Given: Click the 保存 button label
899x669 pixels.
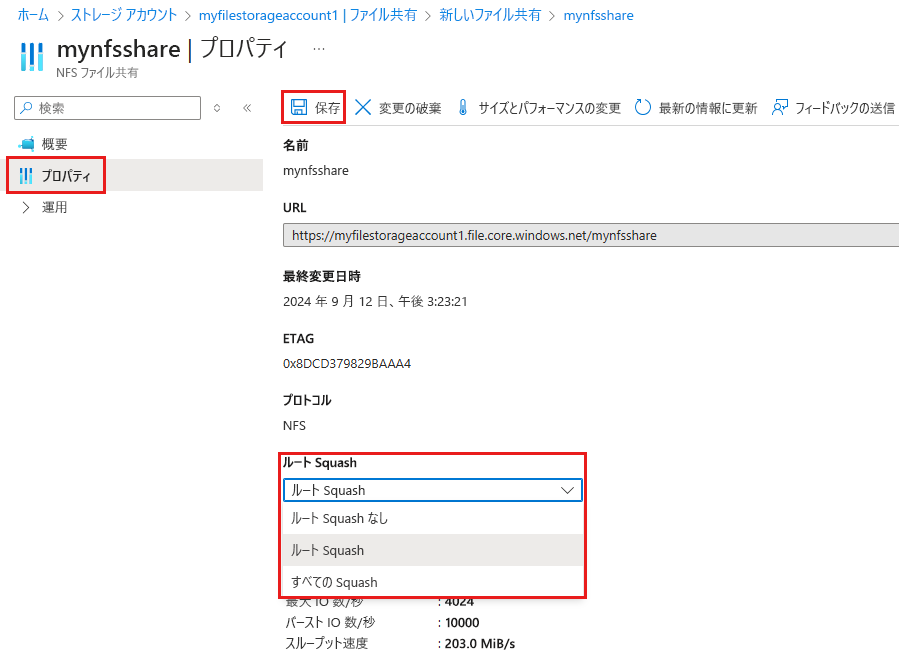Looking at the screenshot, I should (x=327, y=108).
